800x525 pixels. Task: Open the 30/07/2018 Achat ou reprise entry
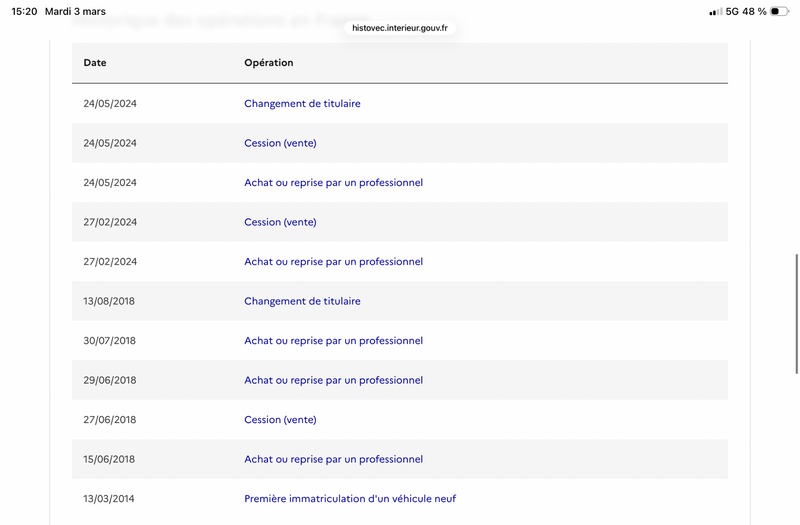tap(334, 341)
